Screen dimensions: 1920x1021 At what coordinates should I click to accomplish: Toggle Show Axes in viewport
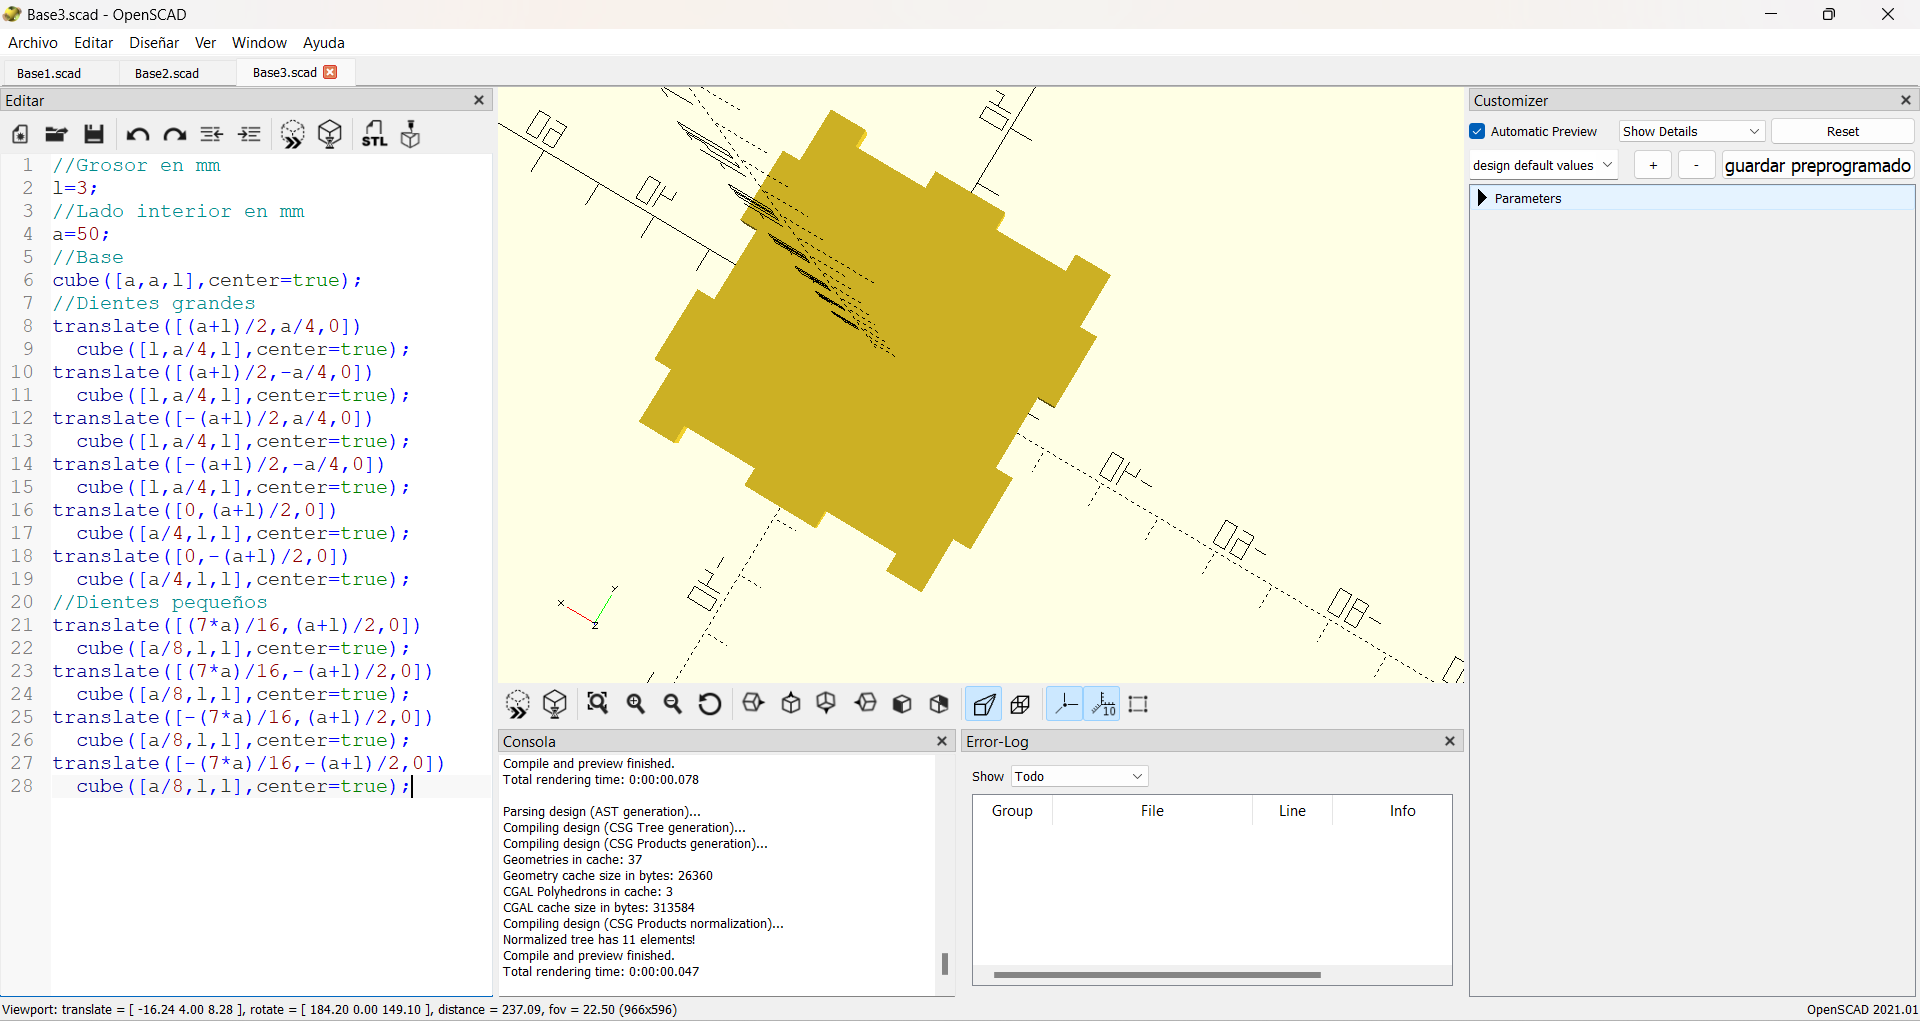(x=1065, y=704)
